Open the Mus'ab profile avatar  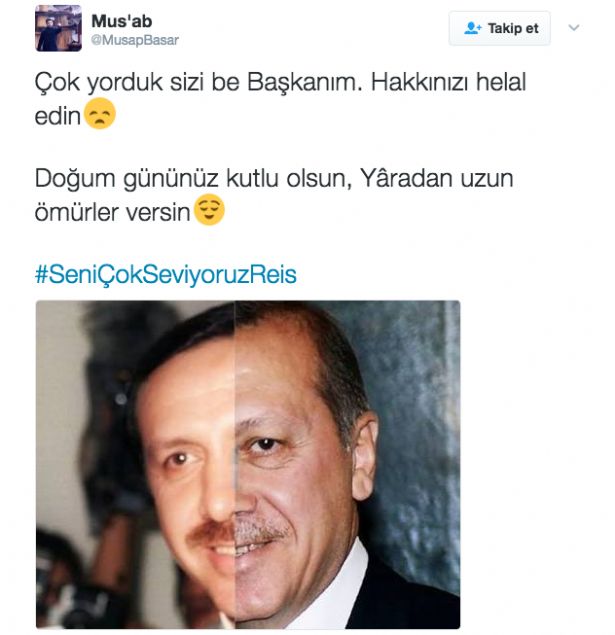(x=58, y=28)
